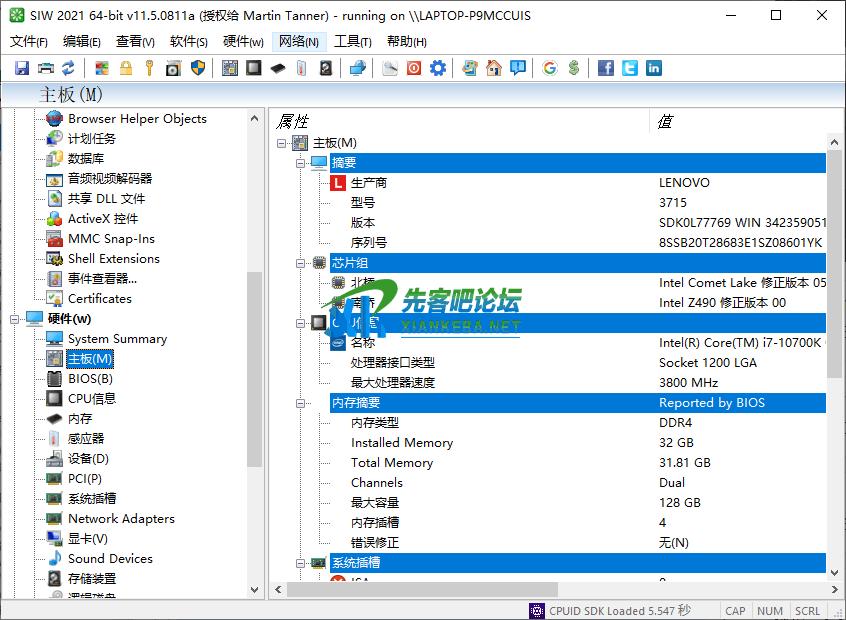Select Network Adapters in the left tree
This screenshot has height=620, width=846.
pyautogui.click(x=120, y=519)
